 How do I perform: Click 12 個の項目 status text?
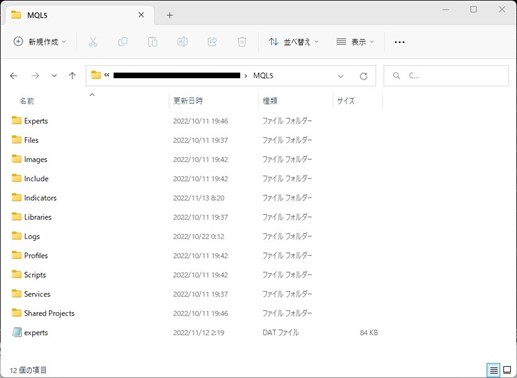pos(28,370)
